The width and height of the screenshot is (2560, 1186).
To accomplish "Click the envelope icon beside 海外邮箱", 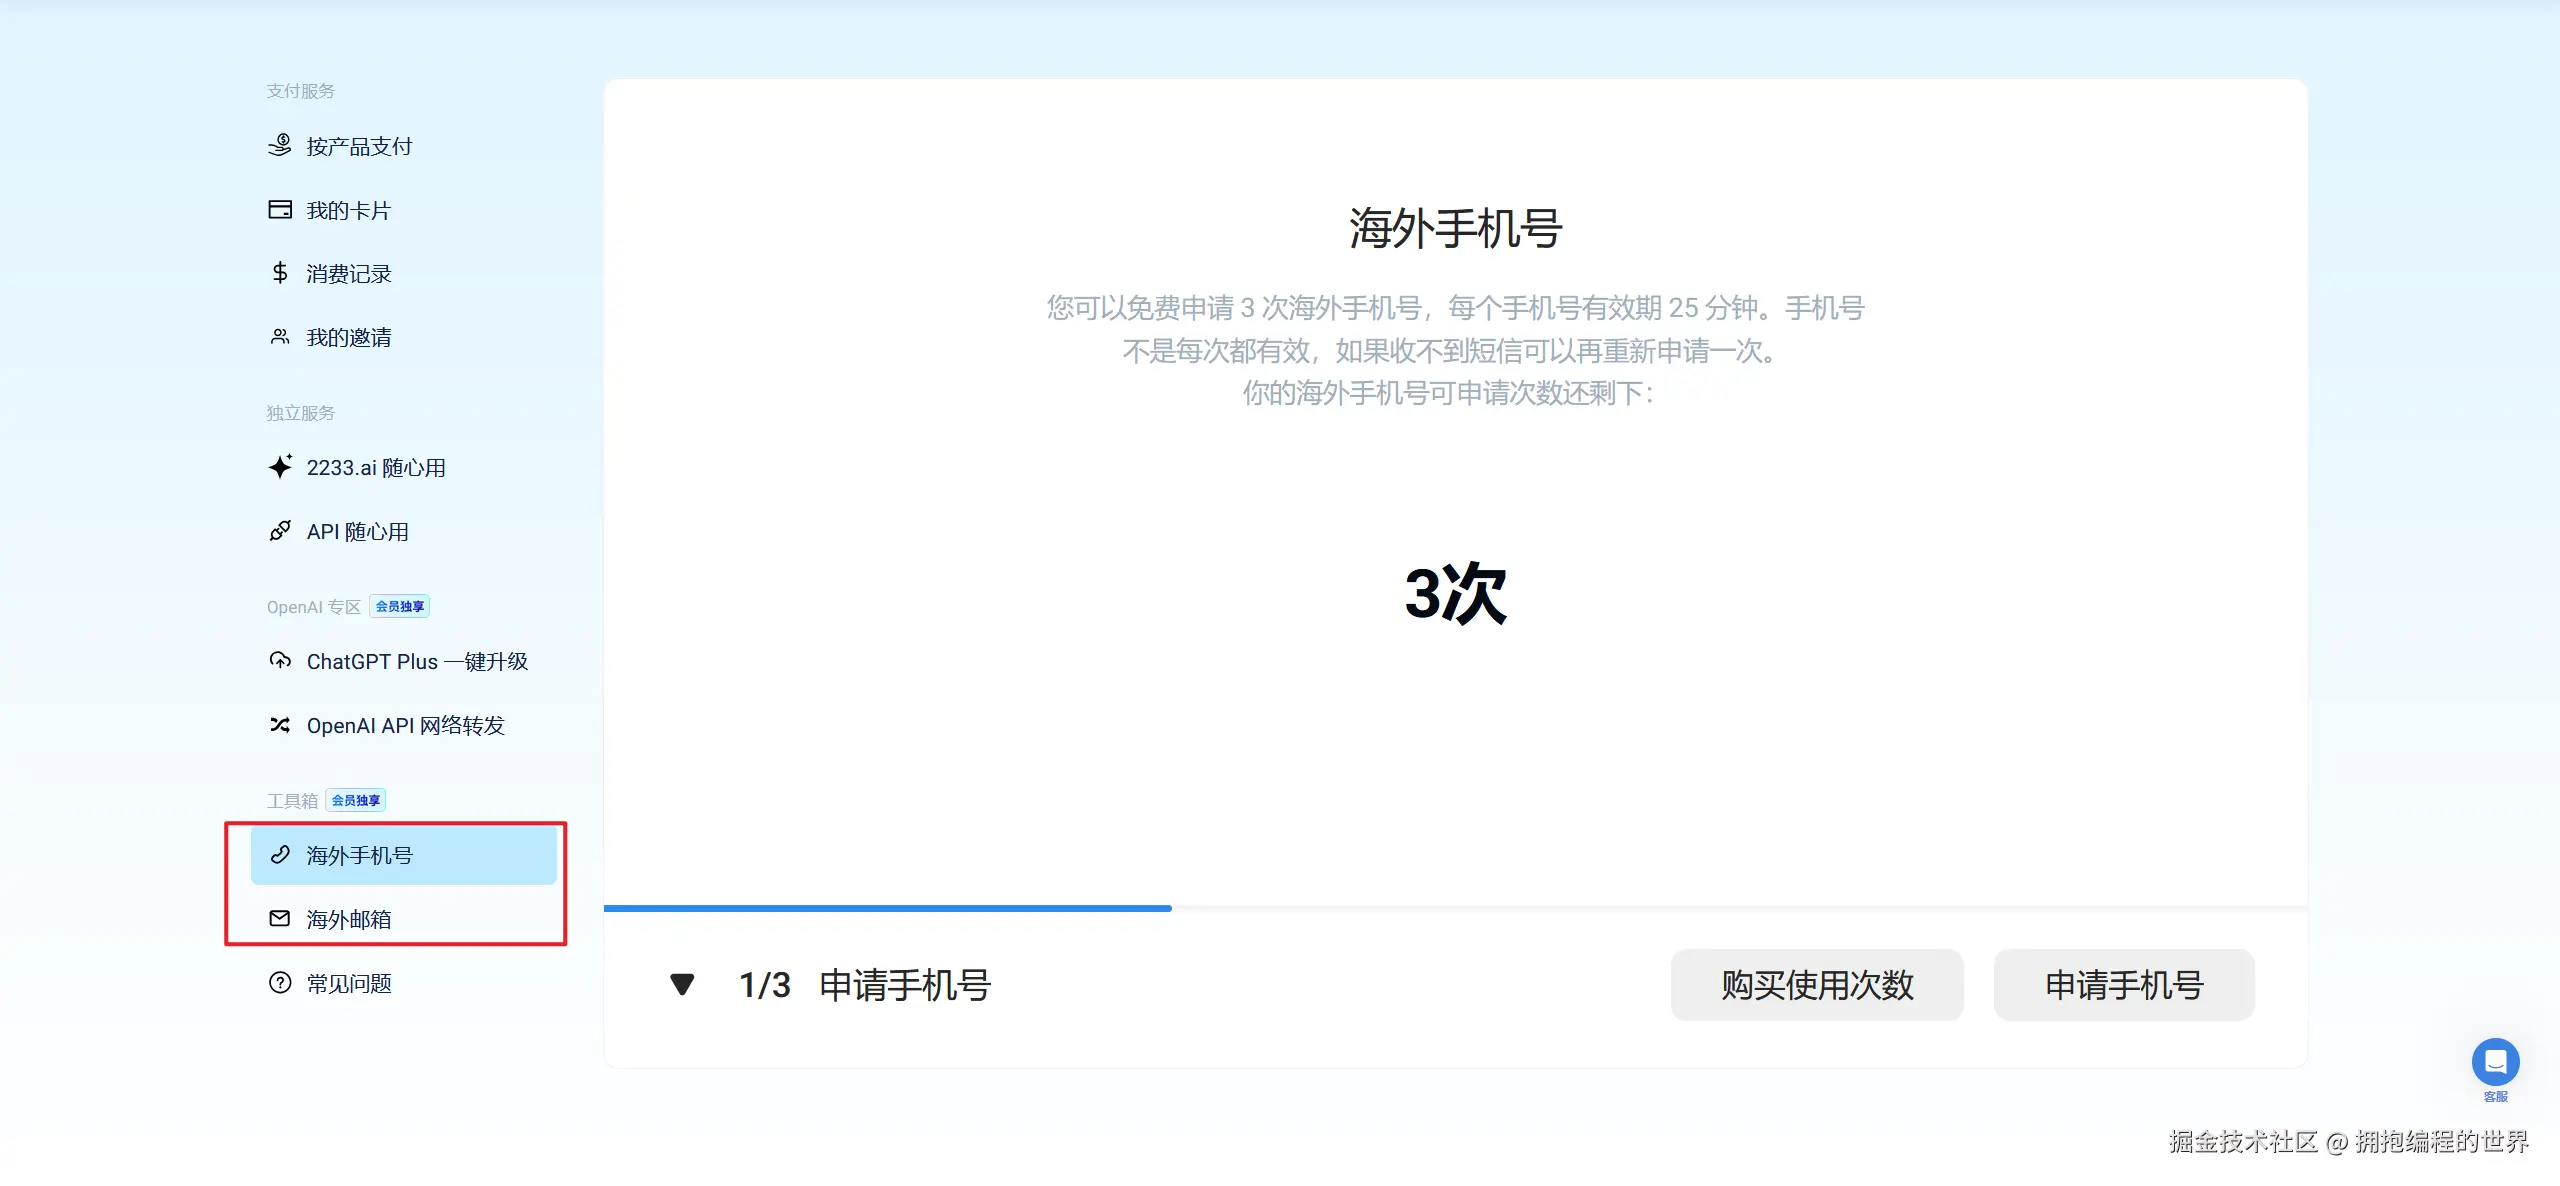I will [280, 919].
